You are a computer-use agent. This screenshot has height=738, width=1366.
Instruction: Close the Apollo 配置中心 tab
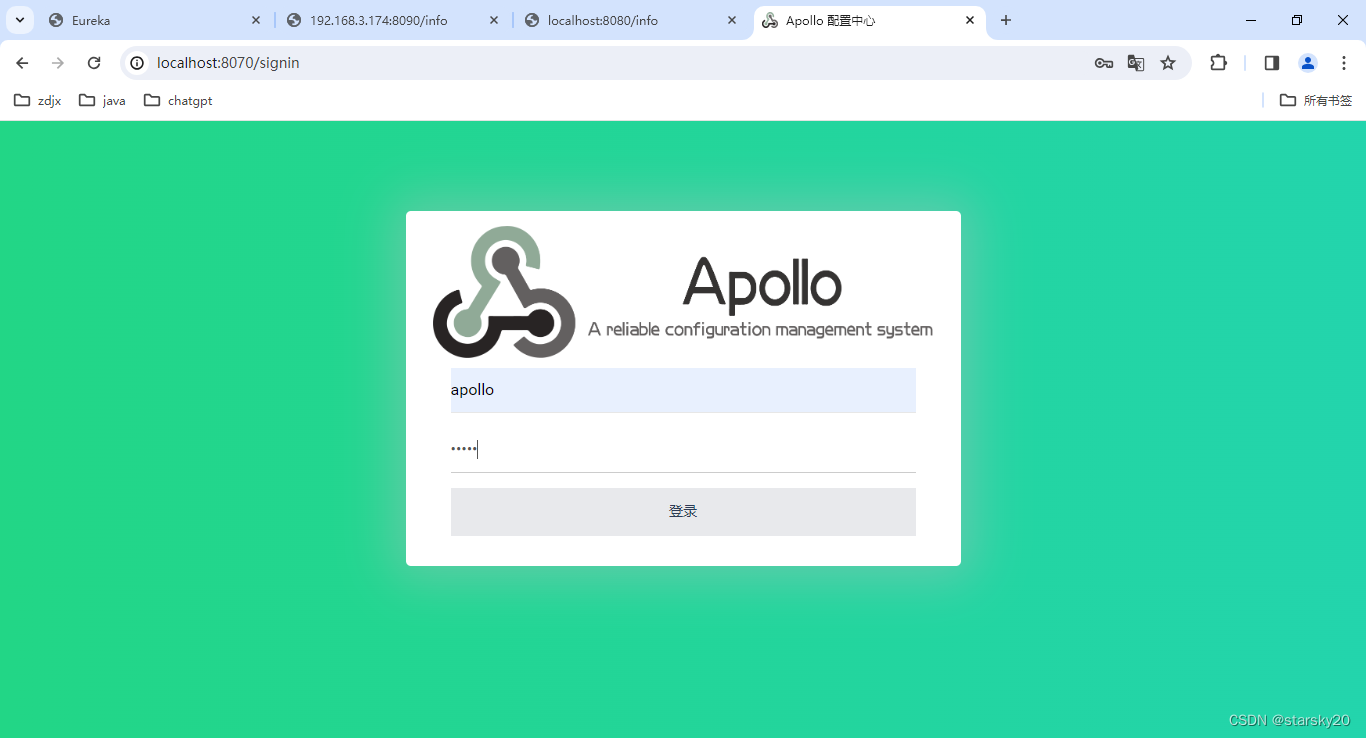click(970, 20)
